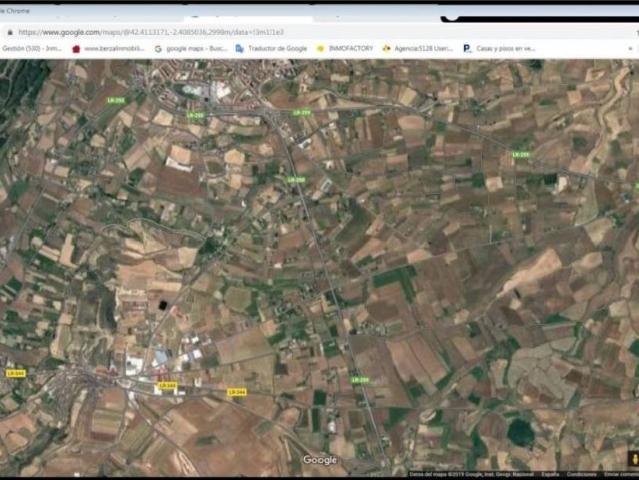Open the Agencia:5128 bookmark
Screen dimensions: 639x480
[x=418, y=48]
